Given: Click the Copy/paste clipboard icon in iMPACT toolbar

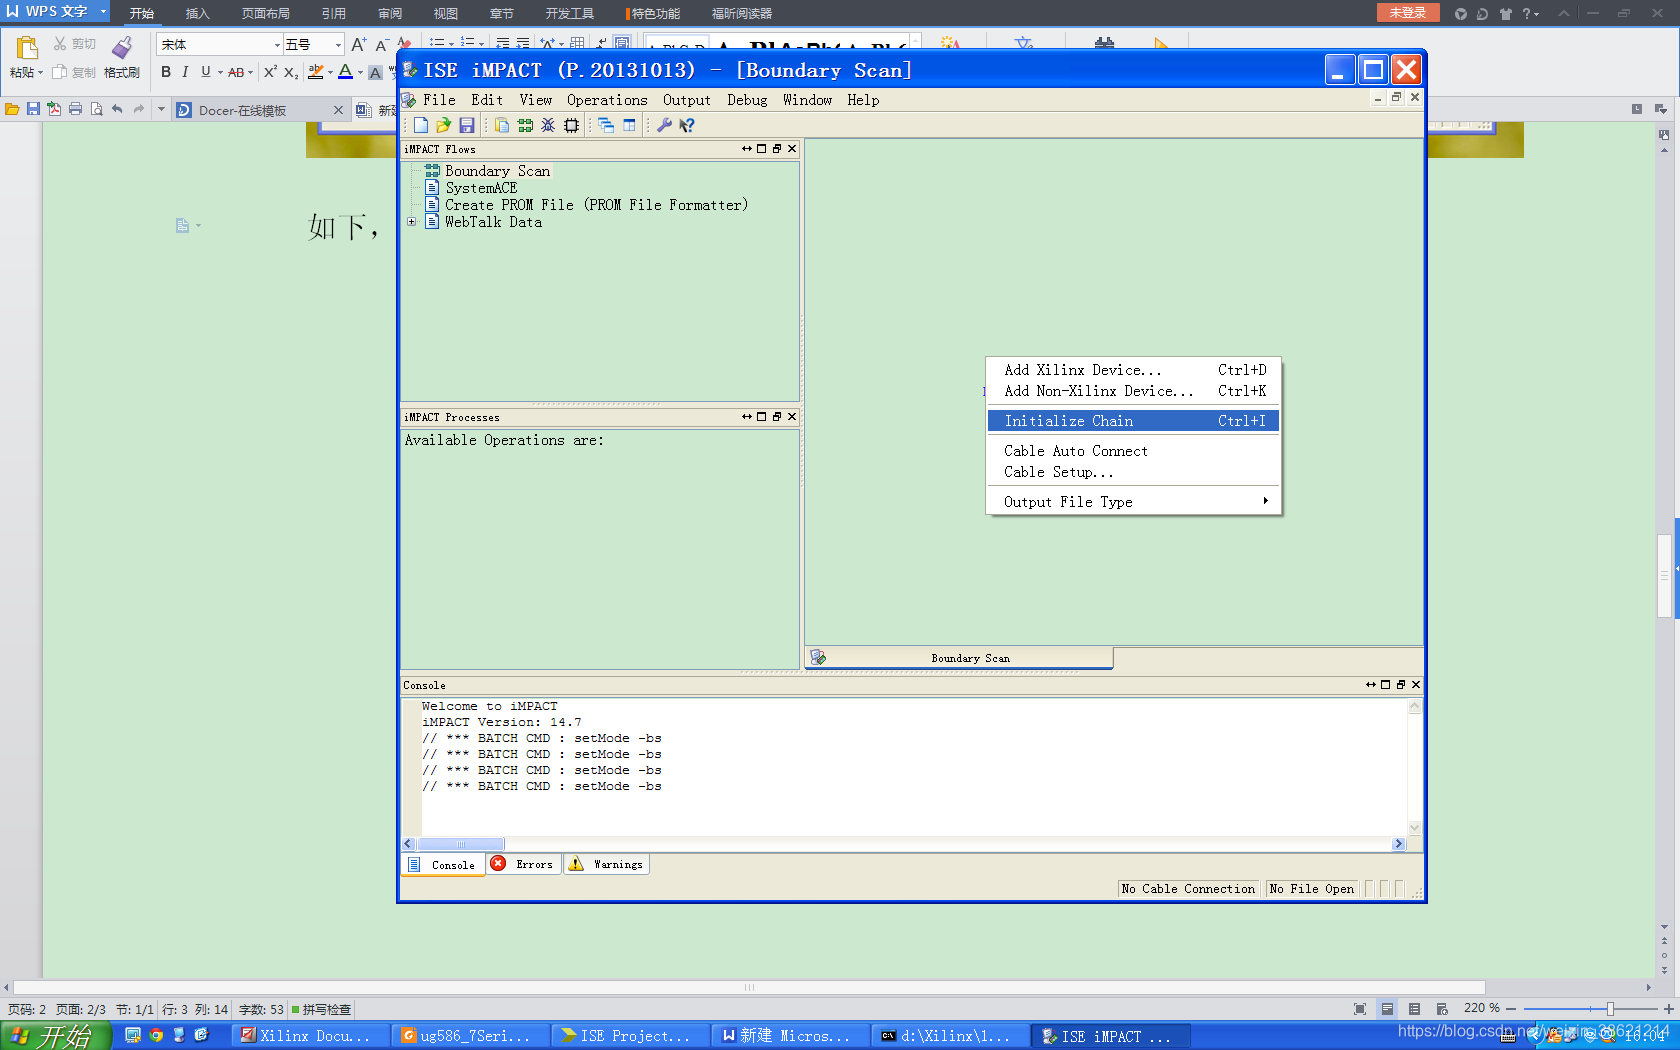Looking at the screenshot, I should point(502,125).
